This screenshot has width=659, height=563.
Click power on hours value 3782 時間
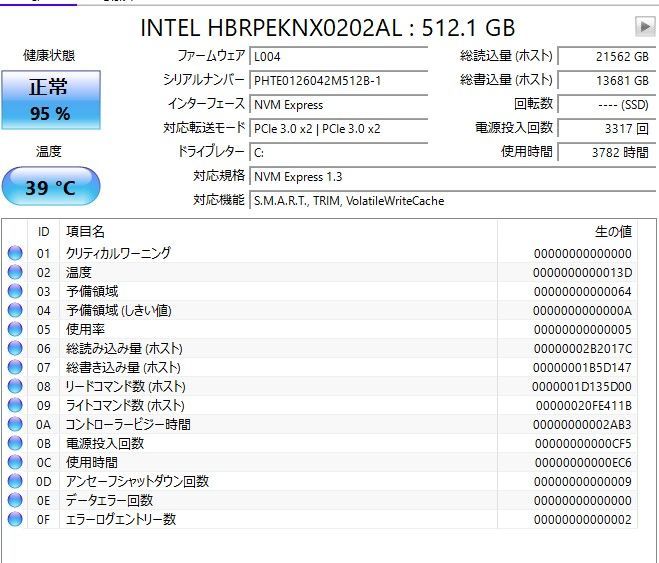606,152
